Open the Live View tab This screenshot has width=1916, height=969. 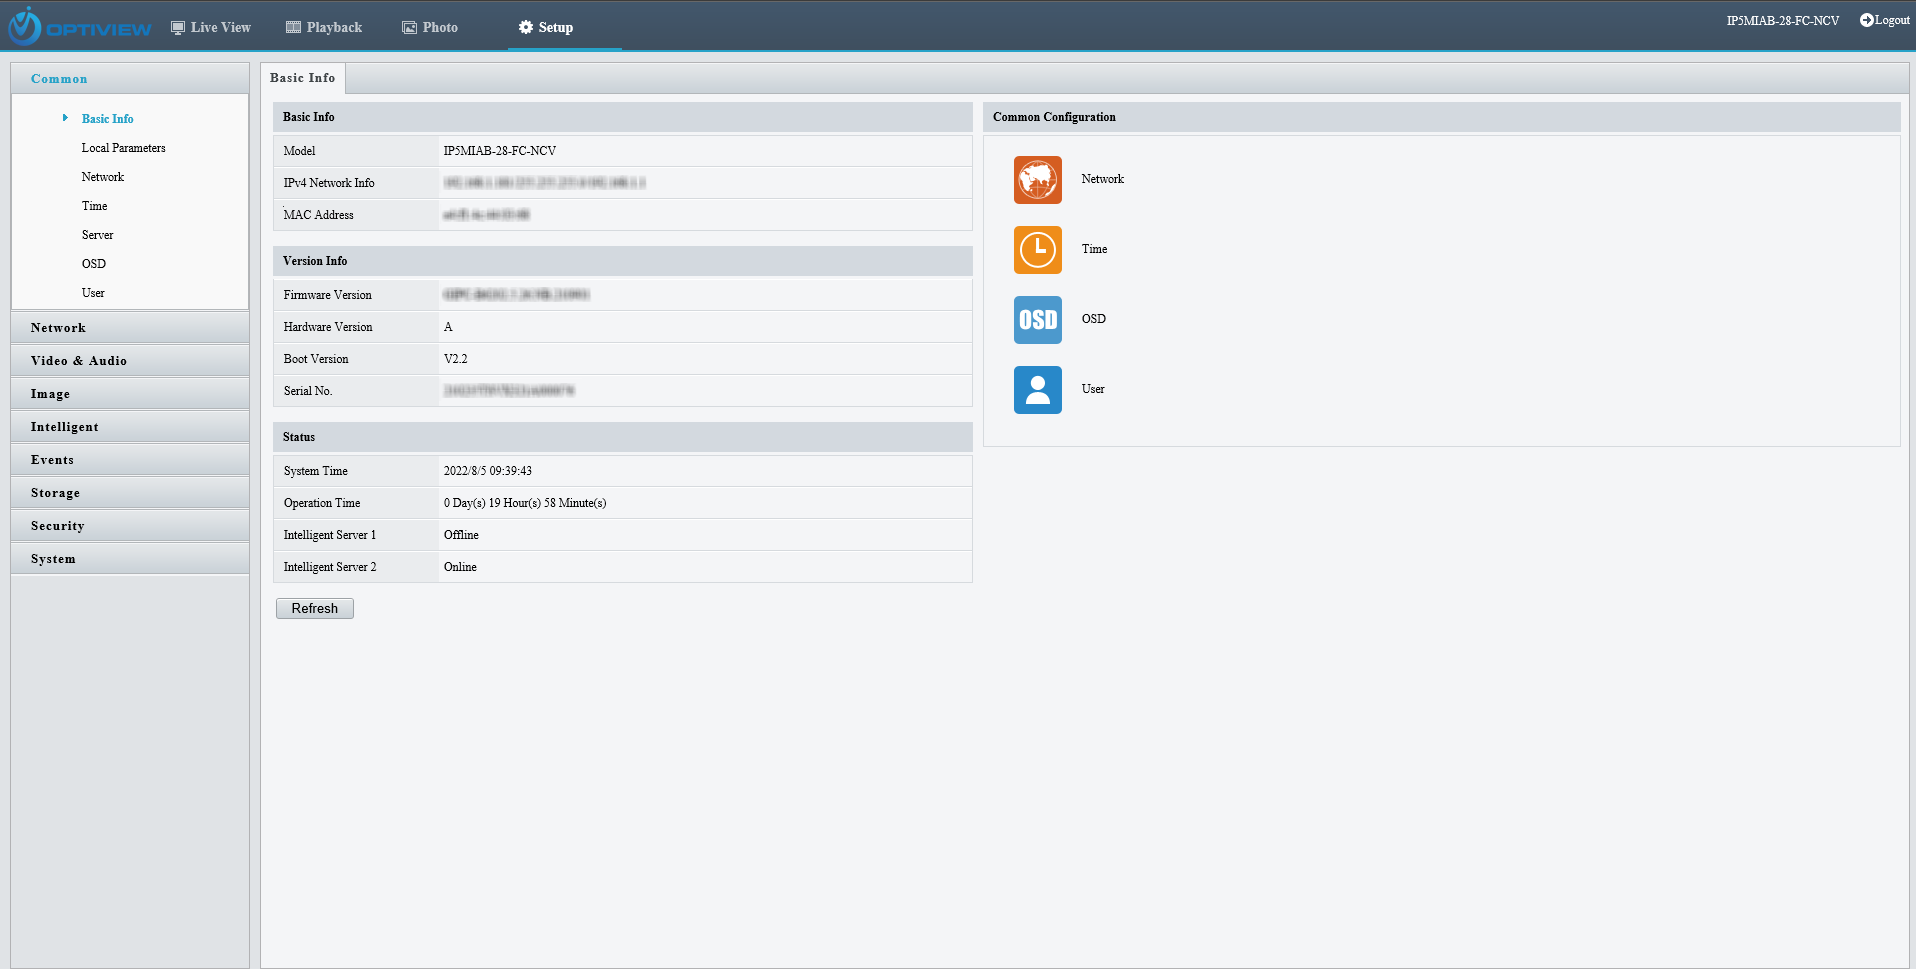(211, 27)
